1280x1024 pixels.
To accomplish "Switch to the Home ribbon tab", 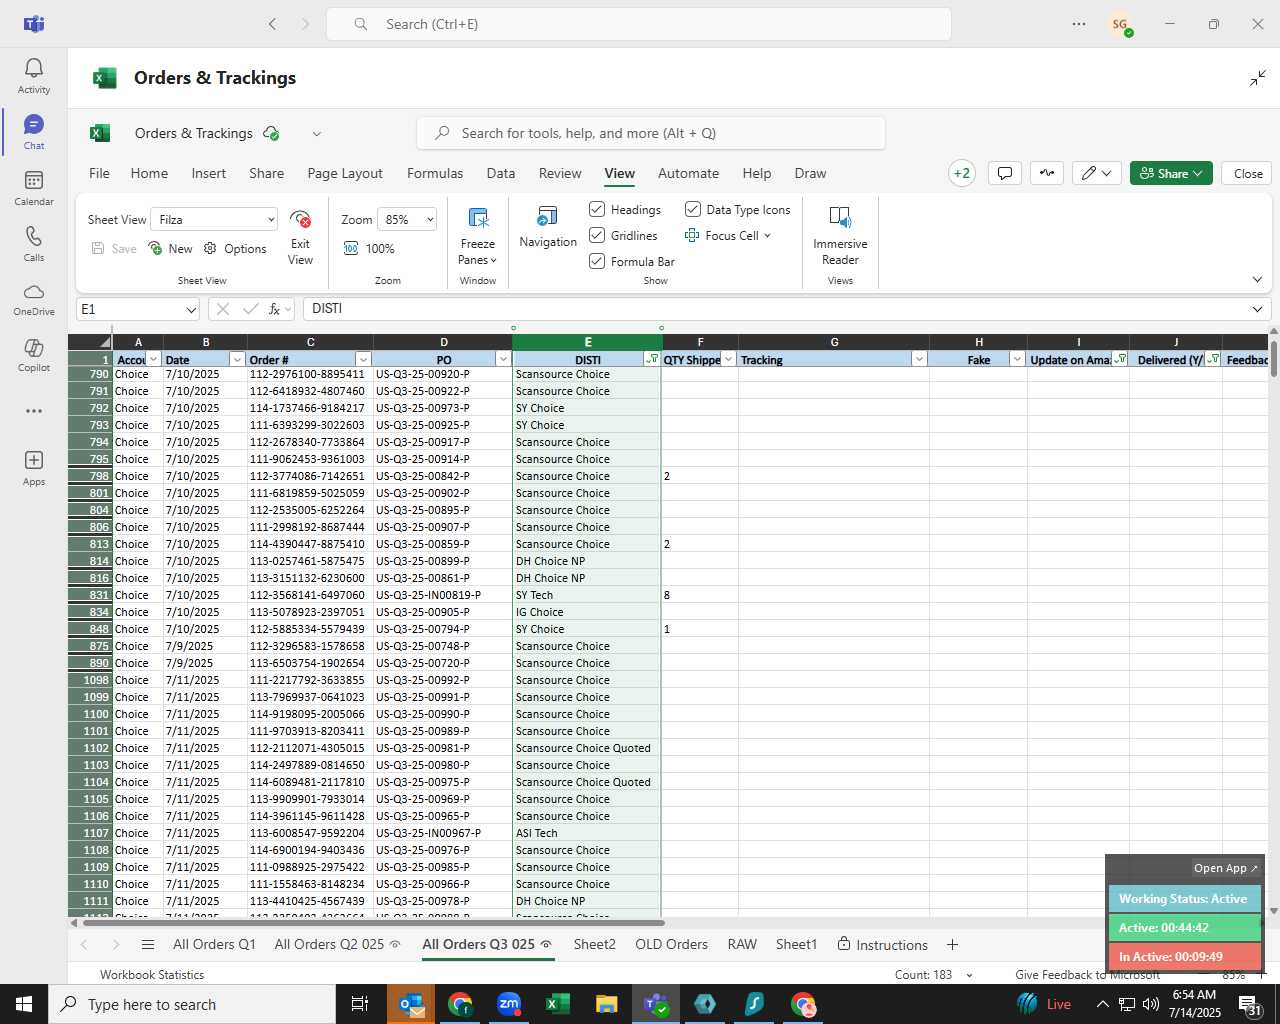I will (149, 173).
